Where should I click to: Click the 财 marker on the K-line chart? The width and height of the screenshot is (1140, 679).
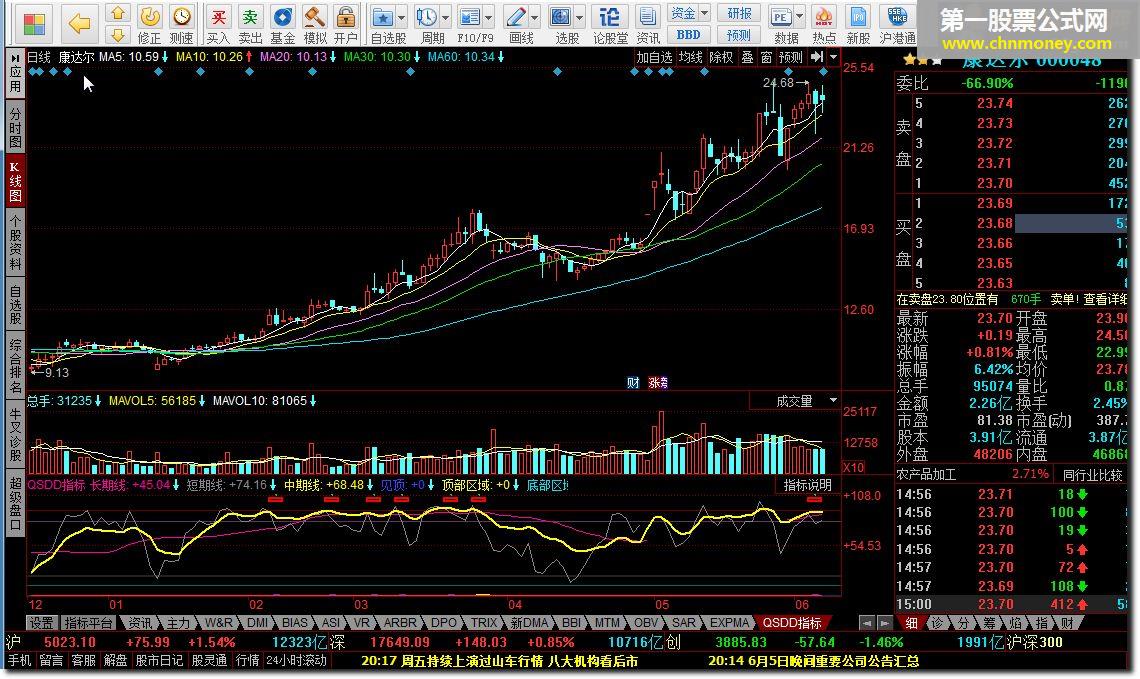coord(633,382)
